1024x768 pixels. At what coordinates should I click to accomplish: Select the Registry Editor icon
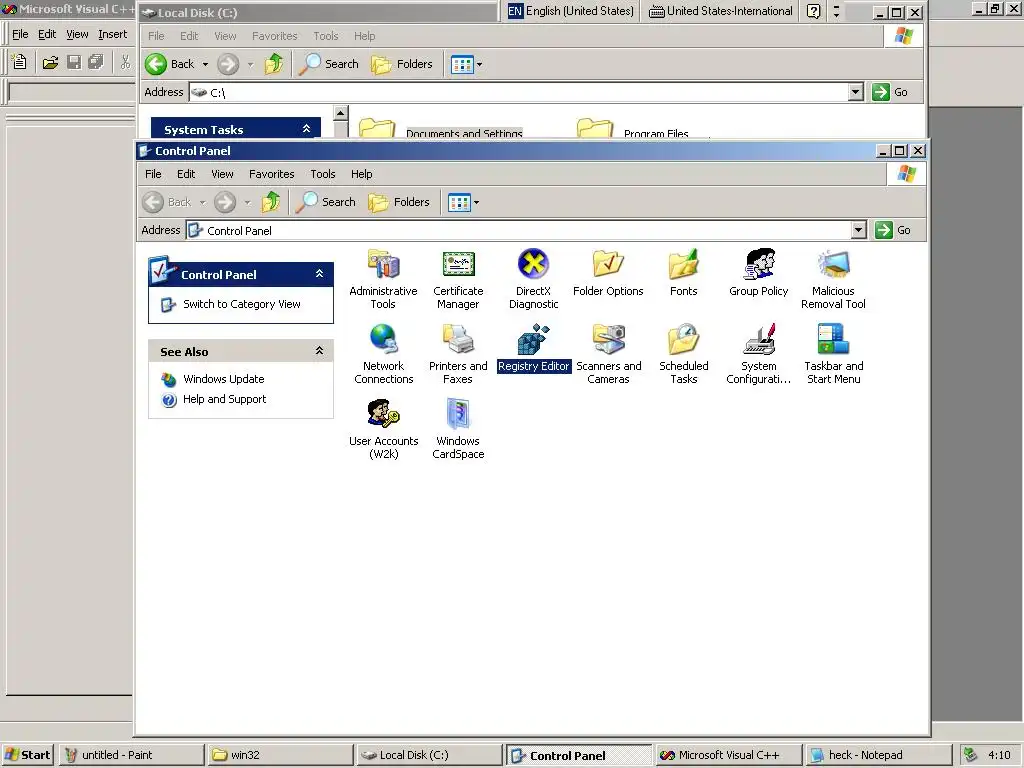534,340
